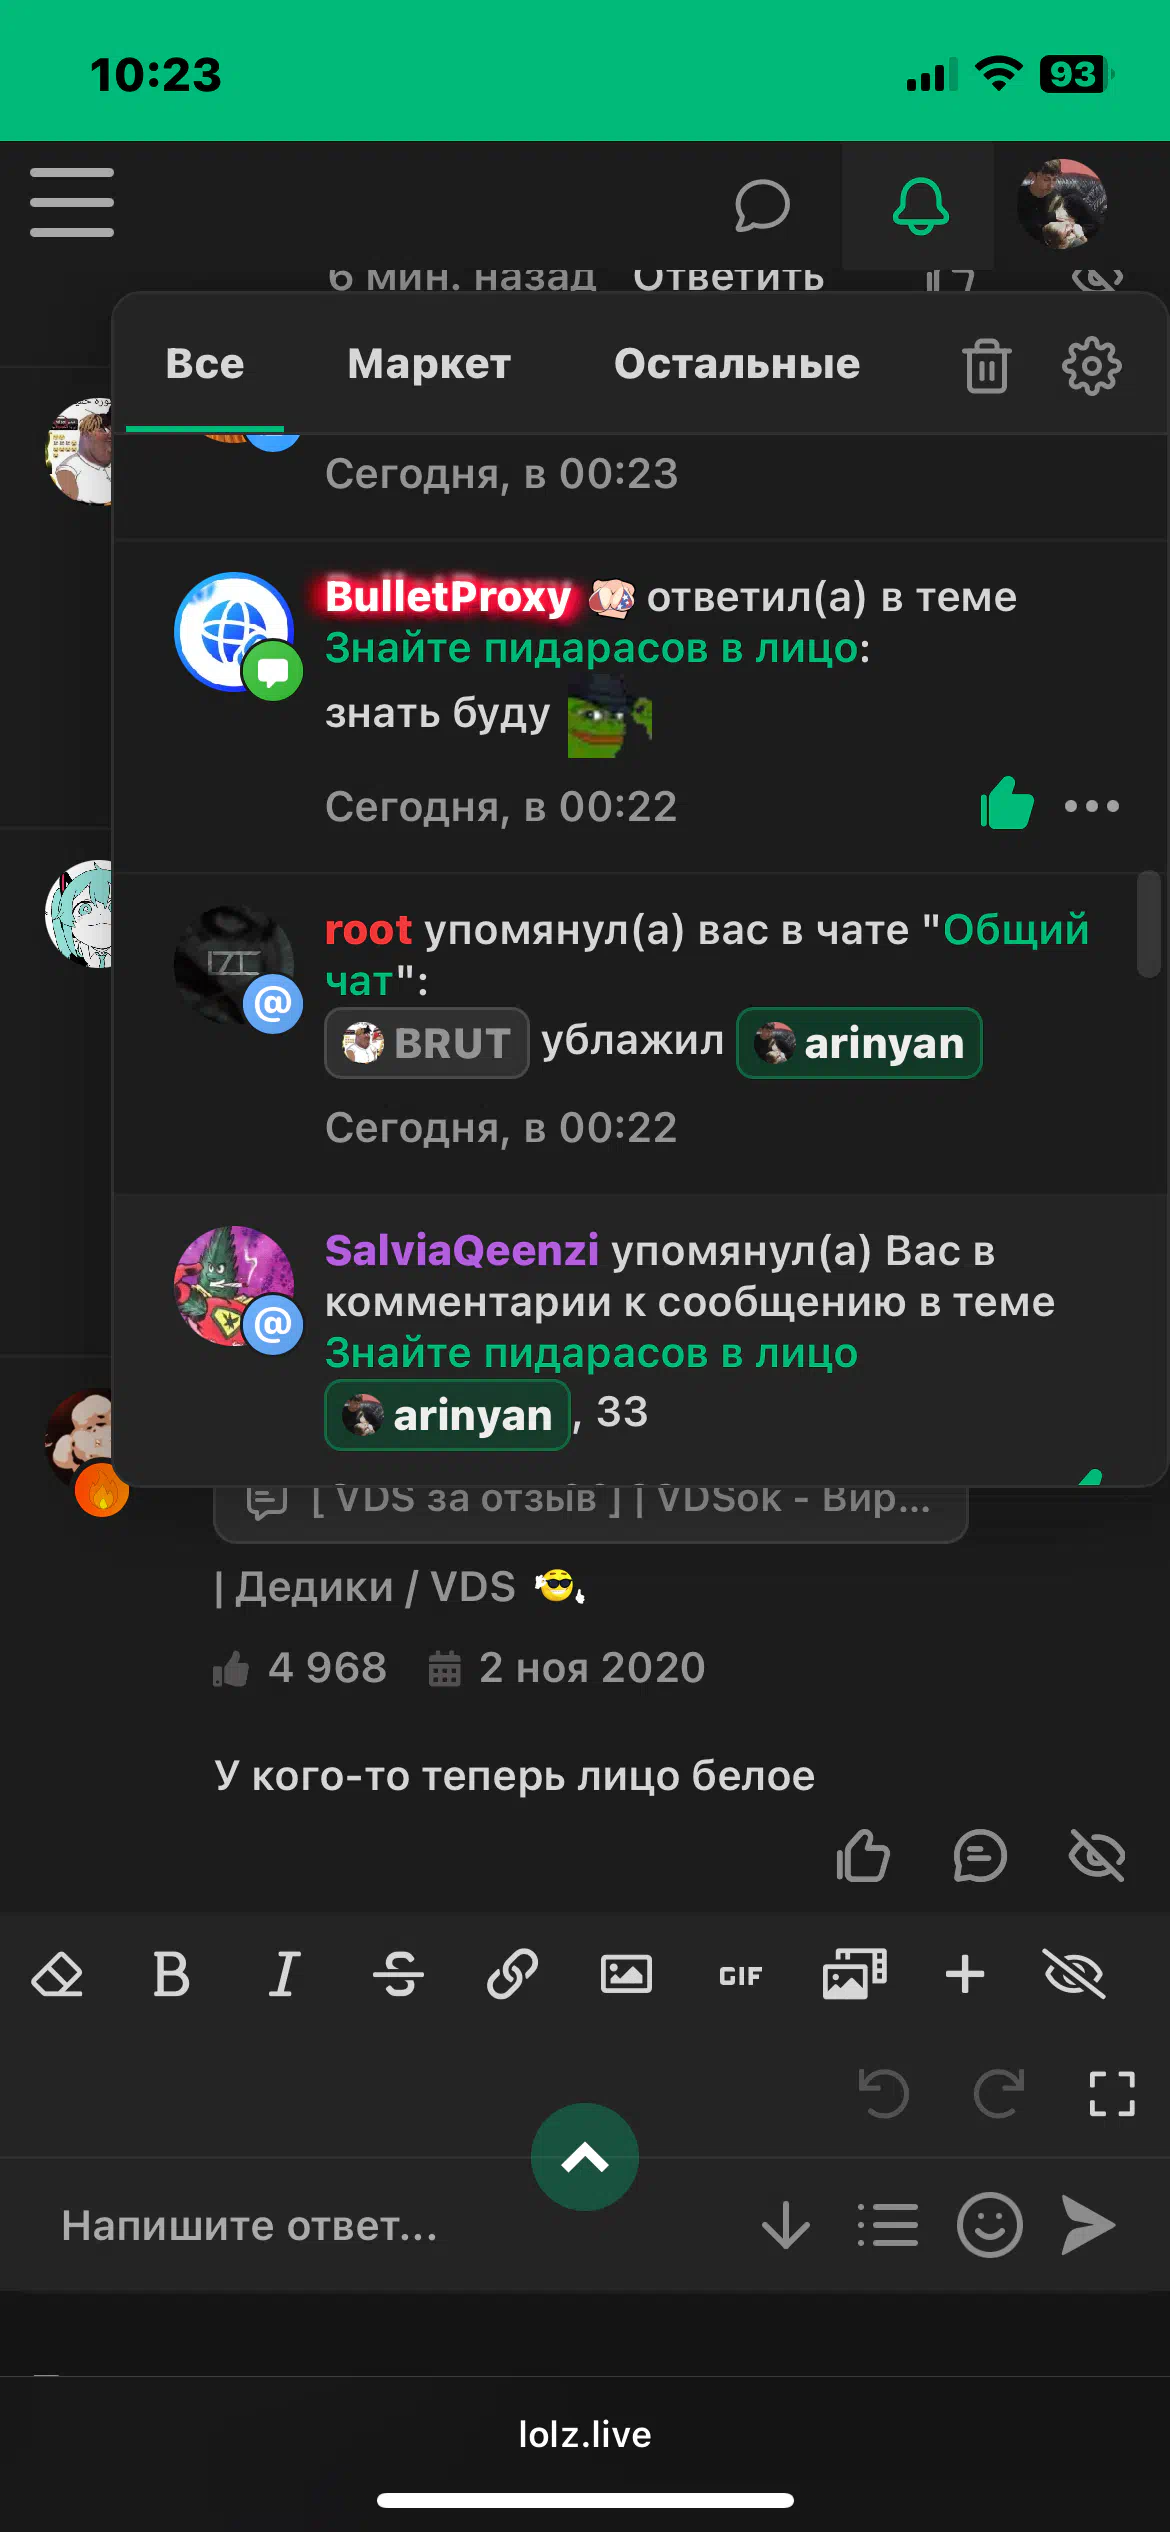The width and height of the screenshot is (1170, 2532).
Task: Open more options on BulletProxy notification
Action: [1092, 806]
